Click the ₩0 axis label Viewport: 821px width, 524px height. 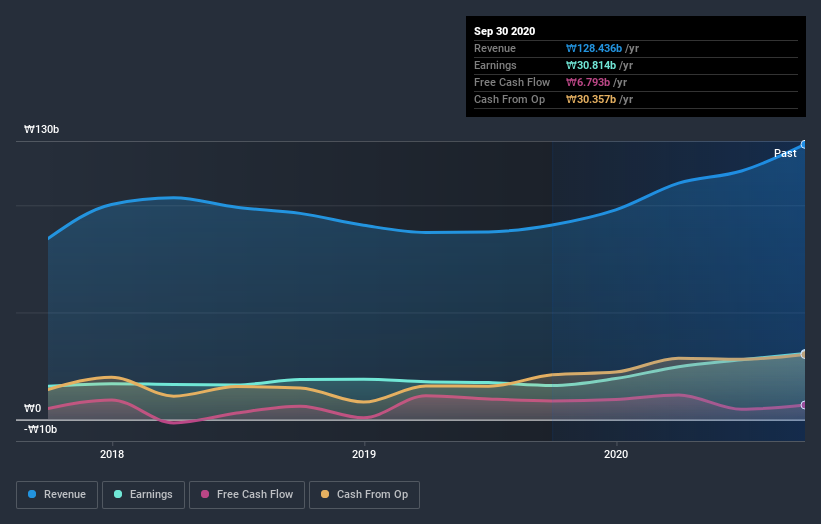point(32,408)
